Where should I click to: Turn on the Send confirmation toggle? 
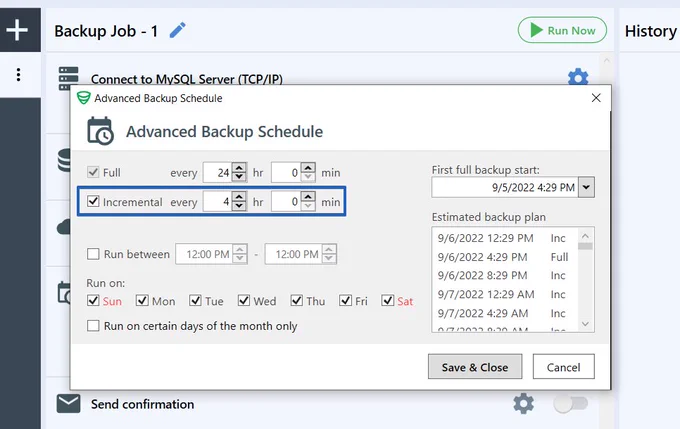(571, 404)
